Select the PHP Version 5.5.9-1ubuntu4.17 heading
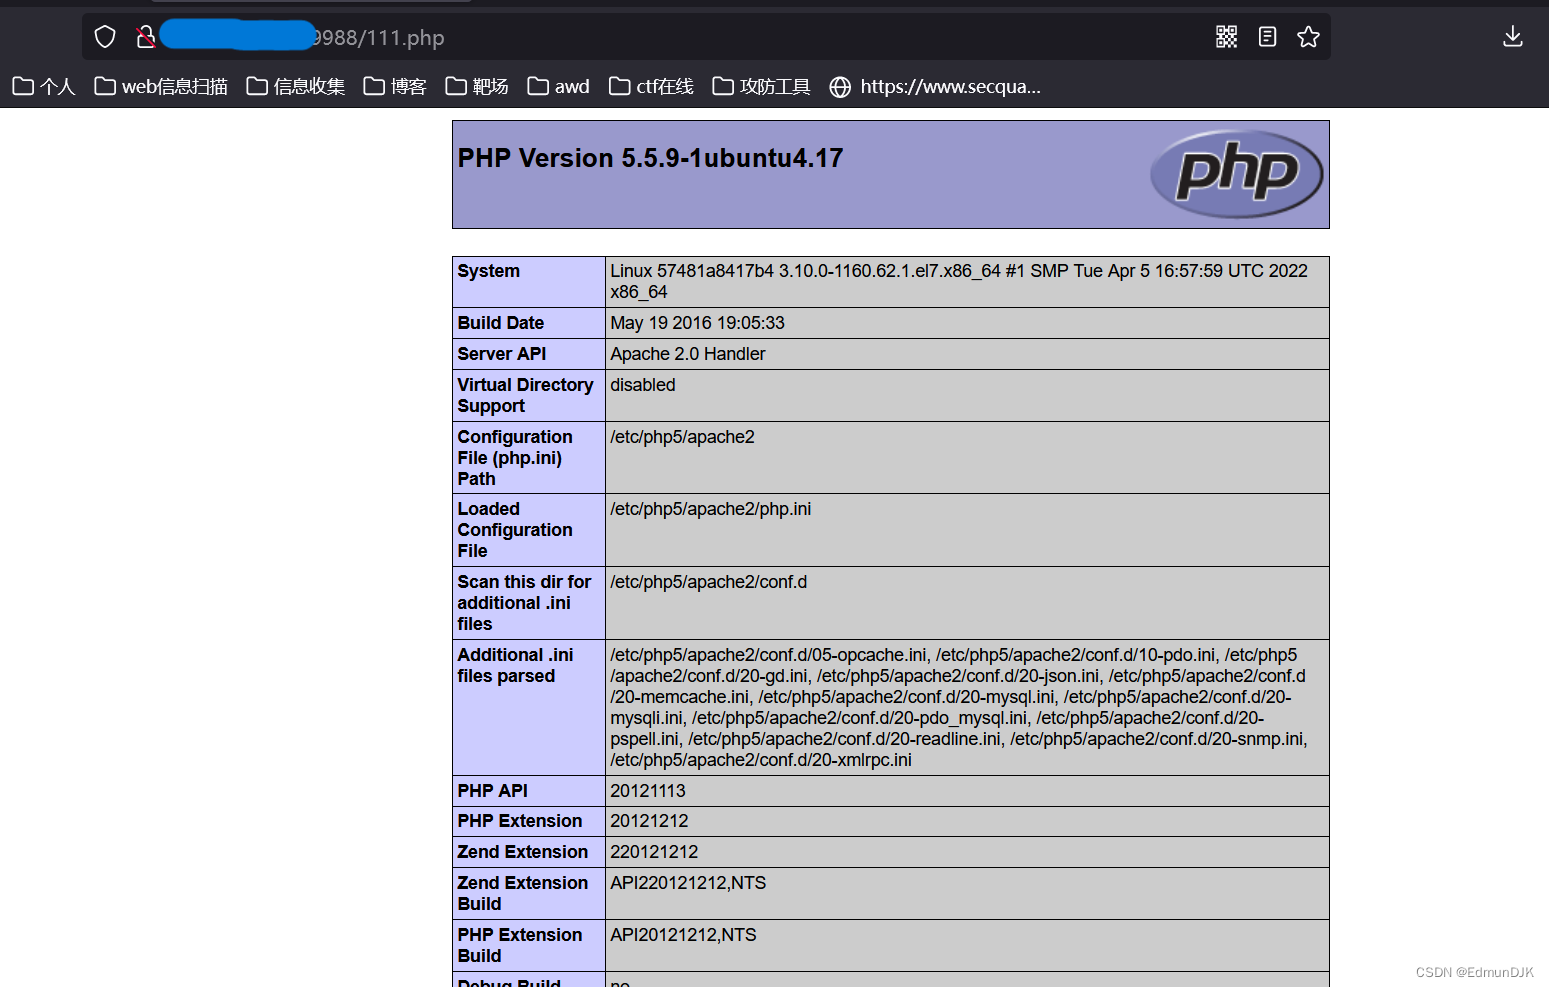 click(x=651, y=158)
